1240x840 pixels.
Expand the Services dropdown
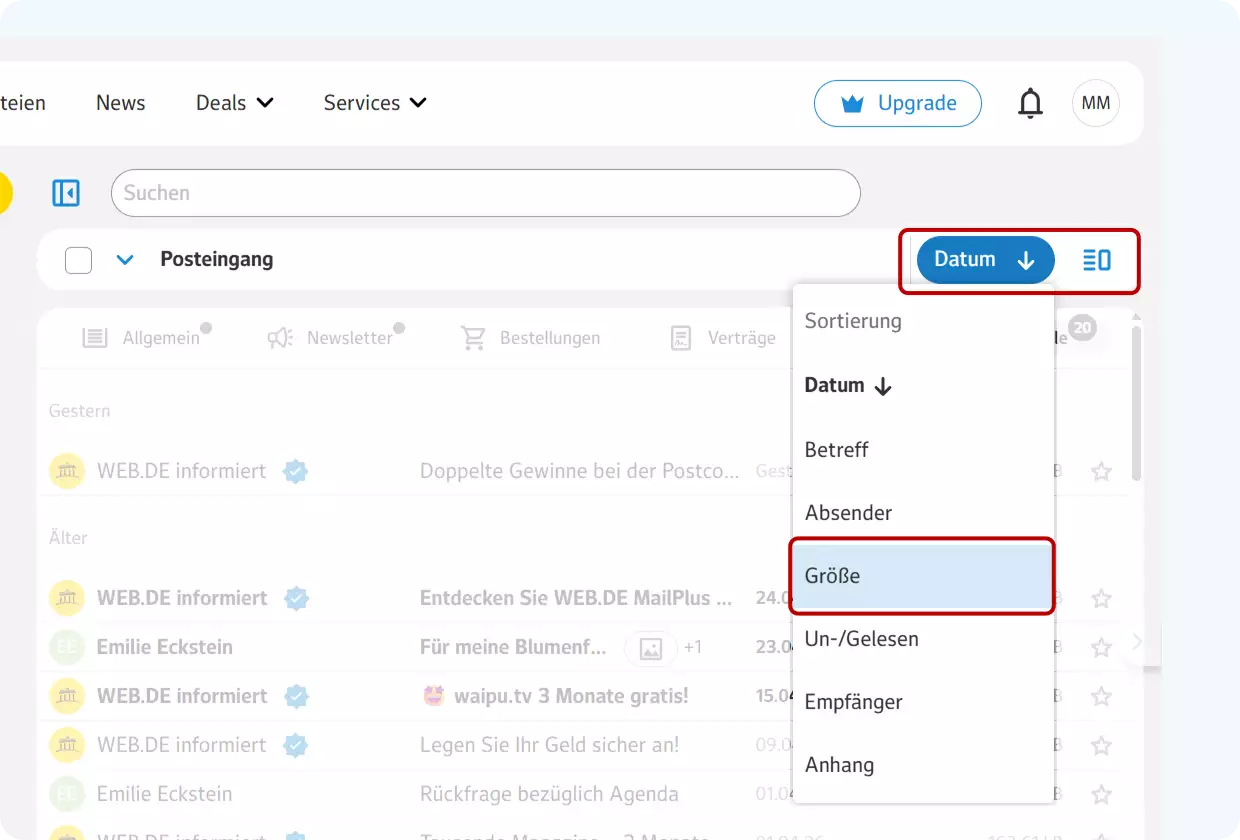click(x=372, y=102)
